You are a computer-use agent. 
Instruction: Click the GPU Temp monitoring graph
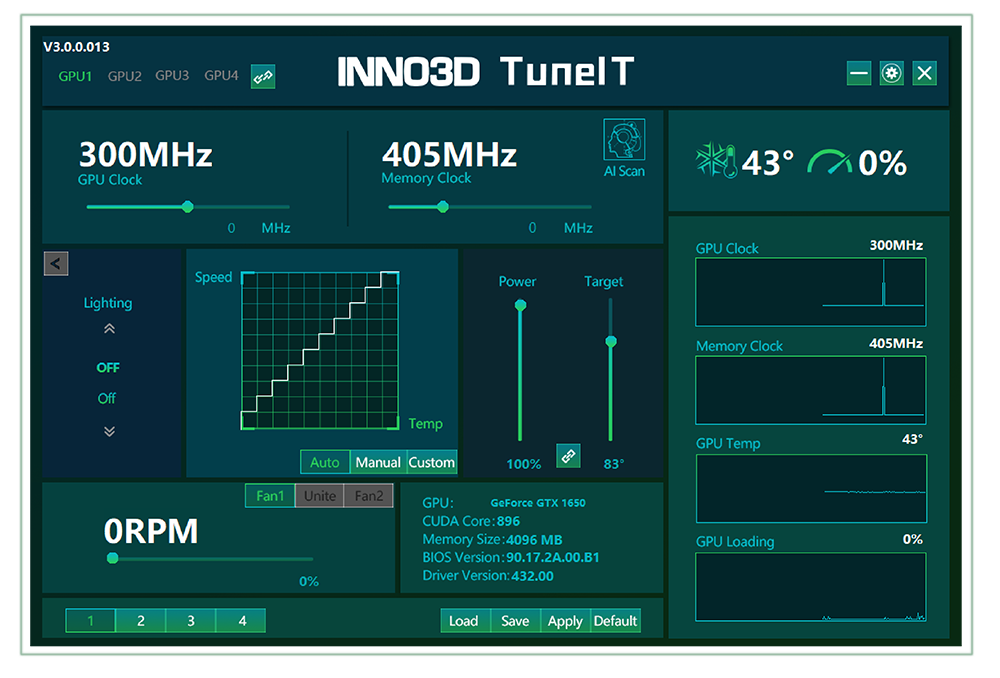(811, 489)
